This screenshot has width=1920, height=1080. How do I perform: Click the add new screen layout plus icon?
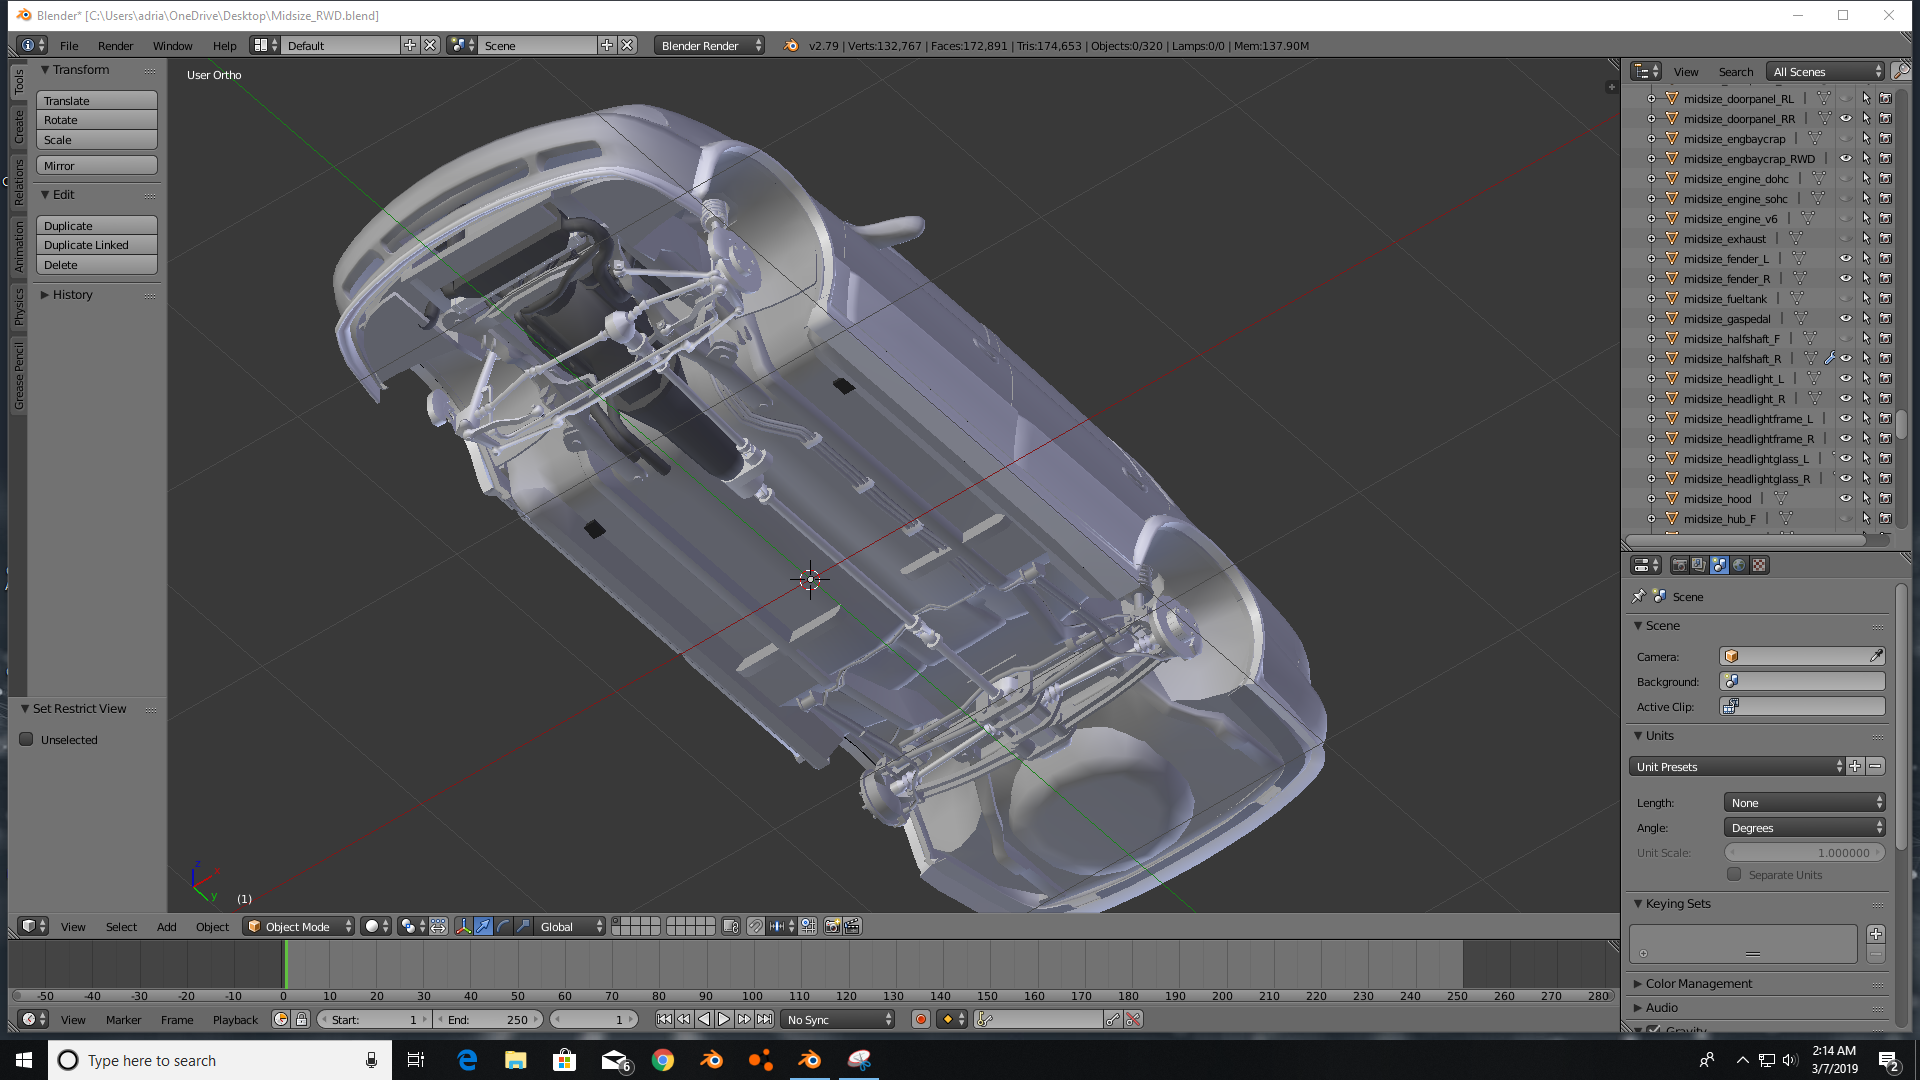pos(410,45)
